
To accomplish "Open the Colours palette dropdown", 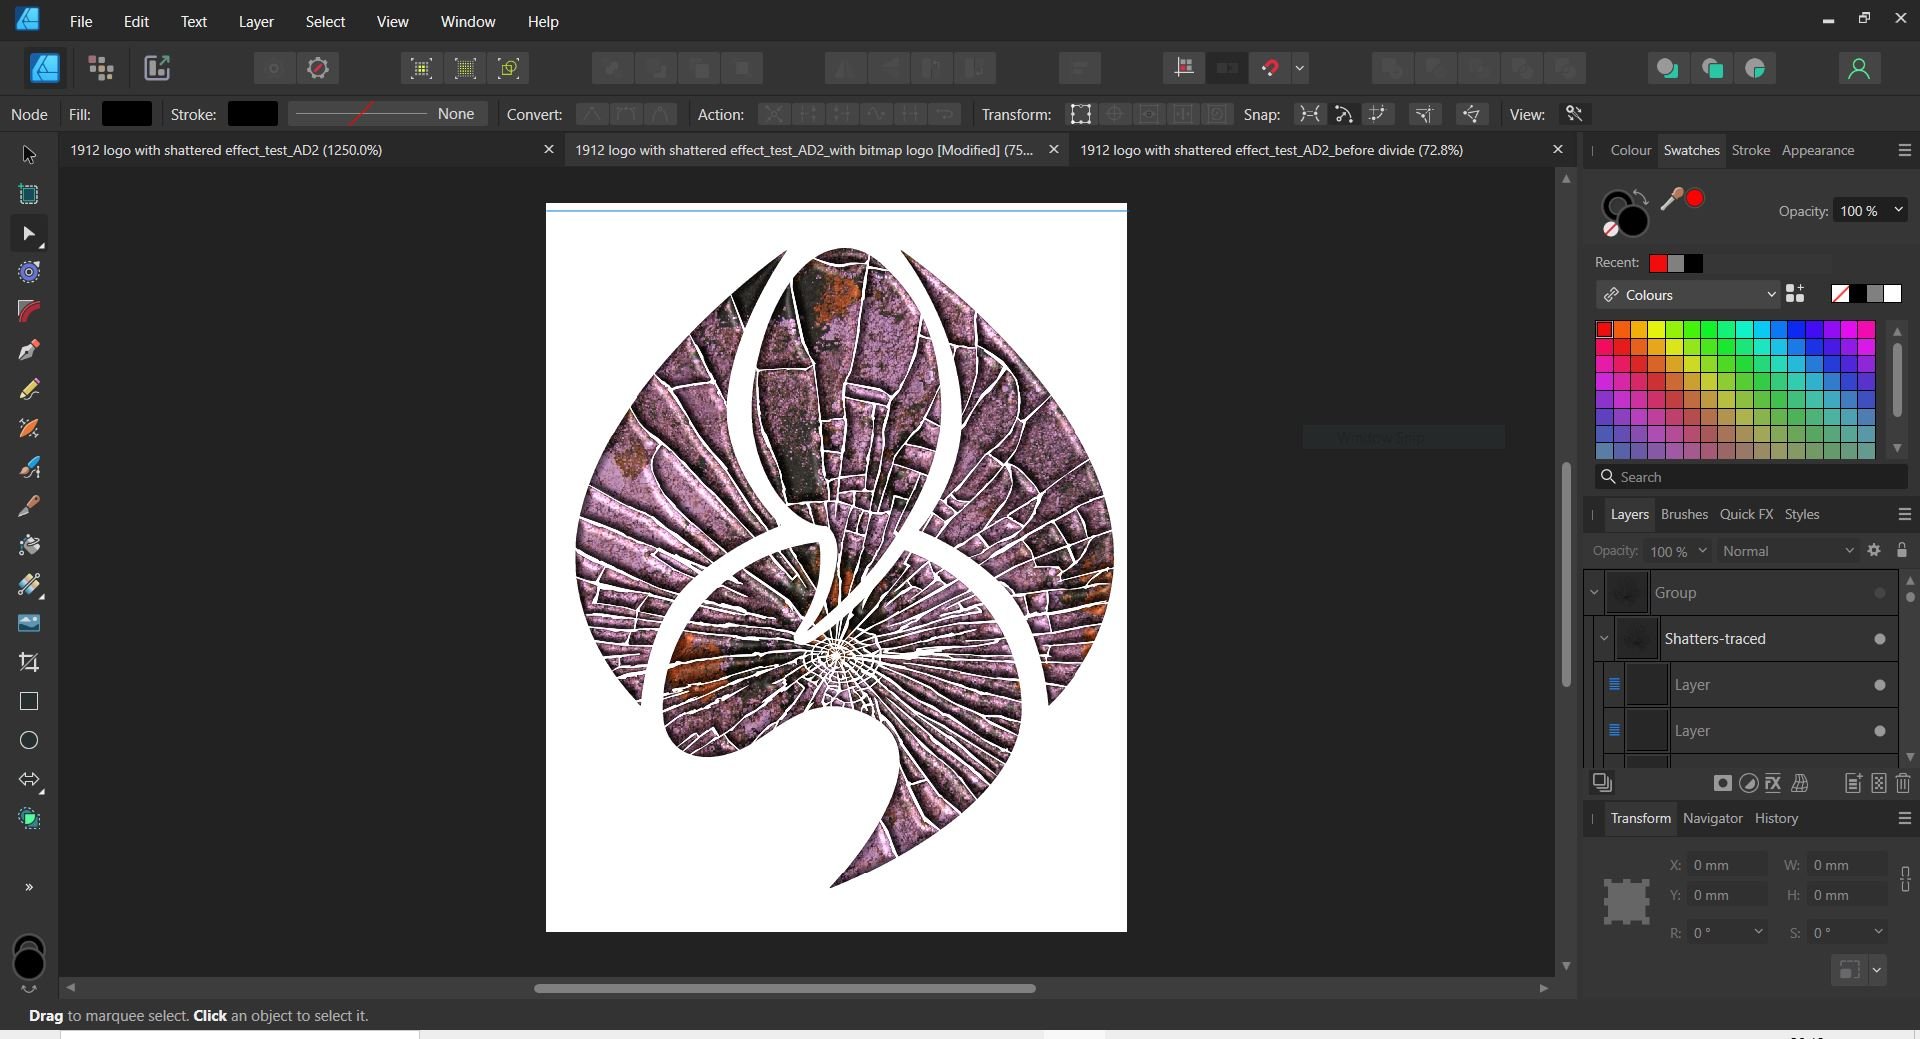I will coord(1770,294).
